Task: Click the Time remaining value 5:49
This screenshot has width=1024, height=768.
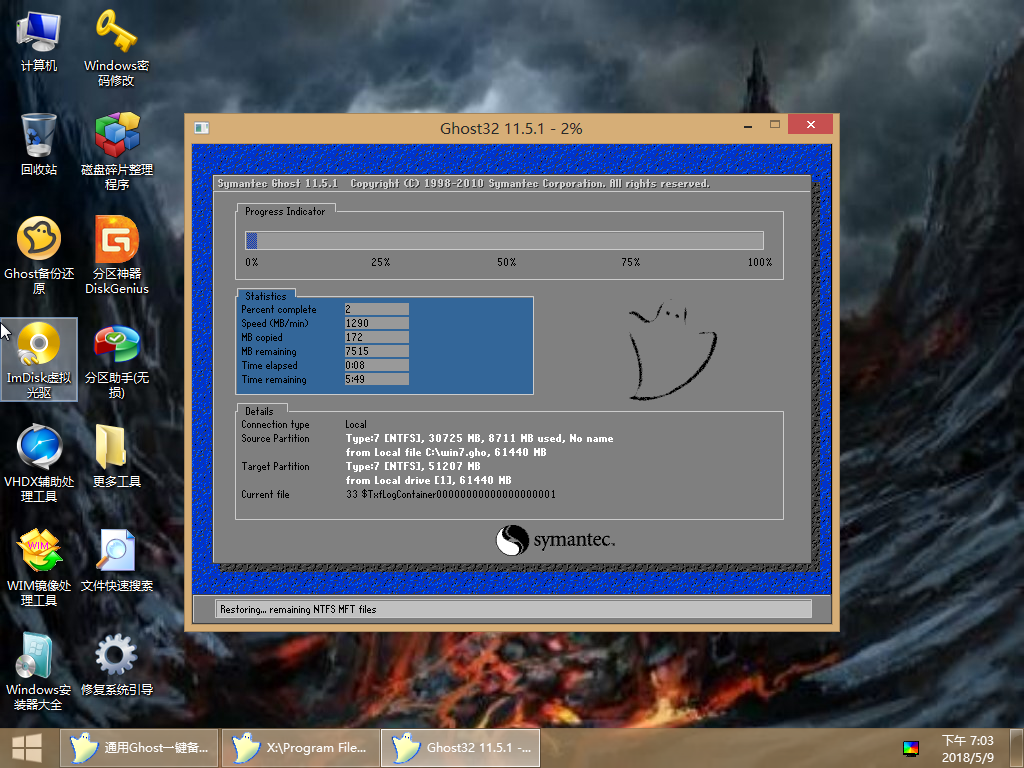Action: (377, 379)
